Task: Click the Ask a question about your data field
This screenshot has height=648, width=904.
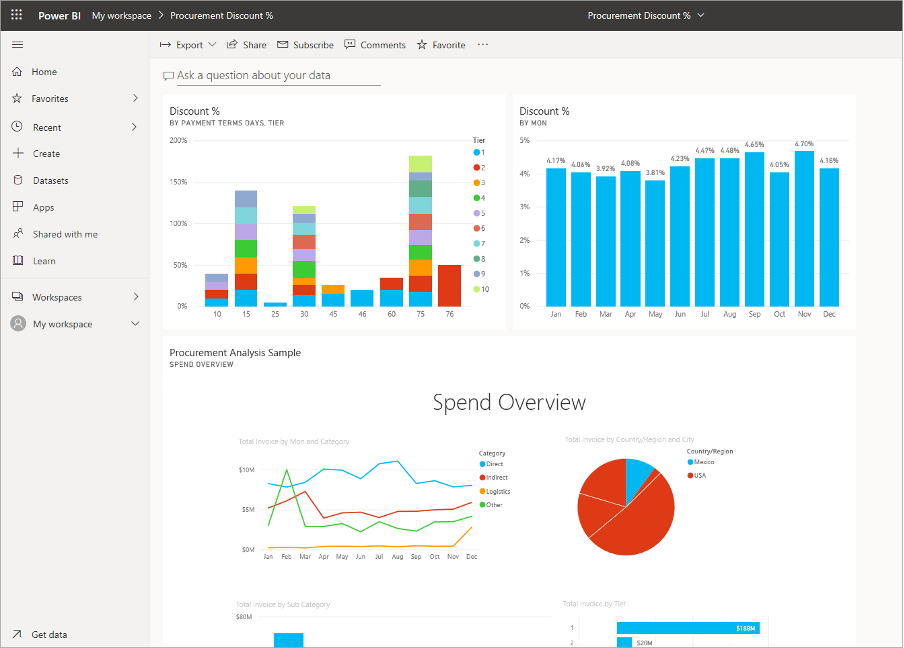Action: pyautogui.click(x=270, y=75)
